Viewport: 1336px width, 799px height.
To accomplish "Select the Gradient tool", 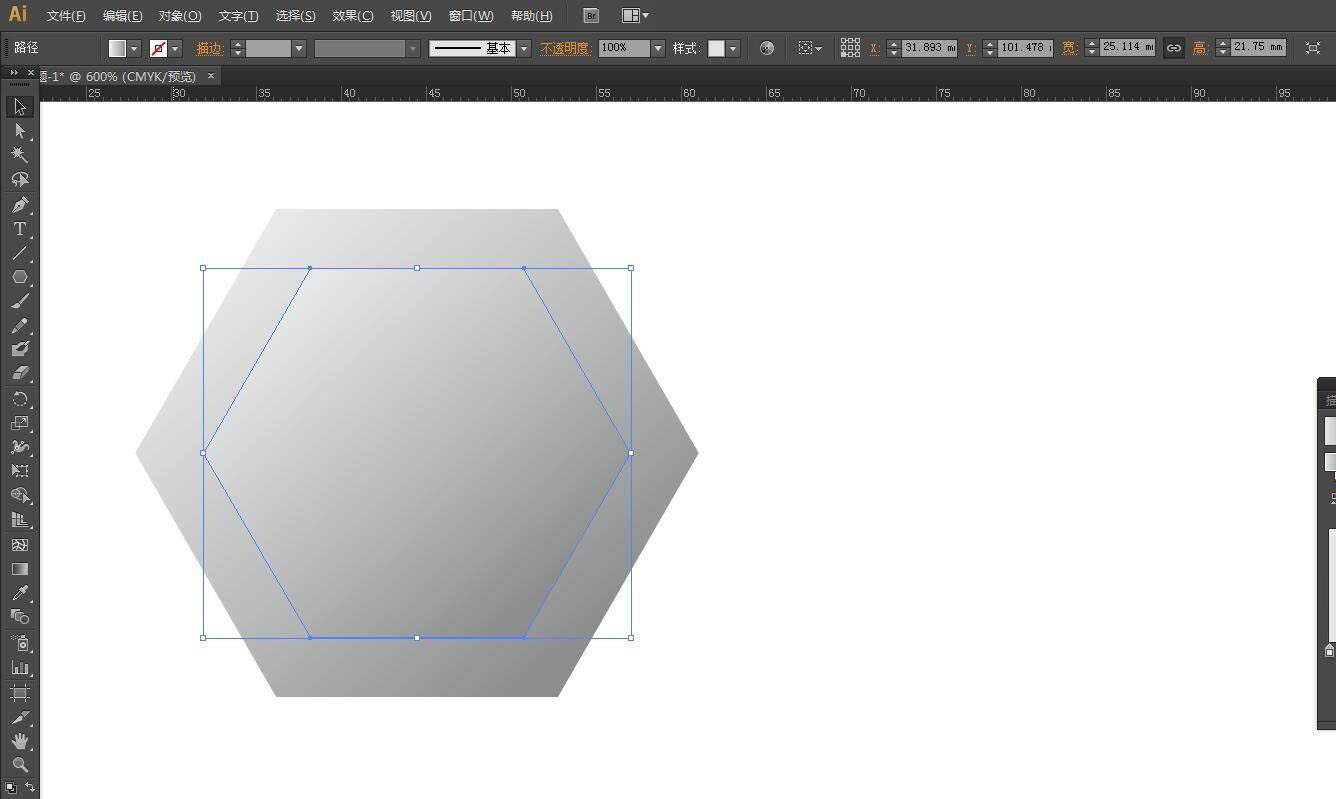I will click(x=18, y=569).
